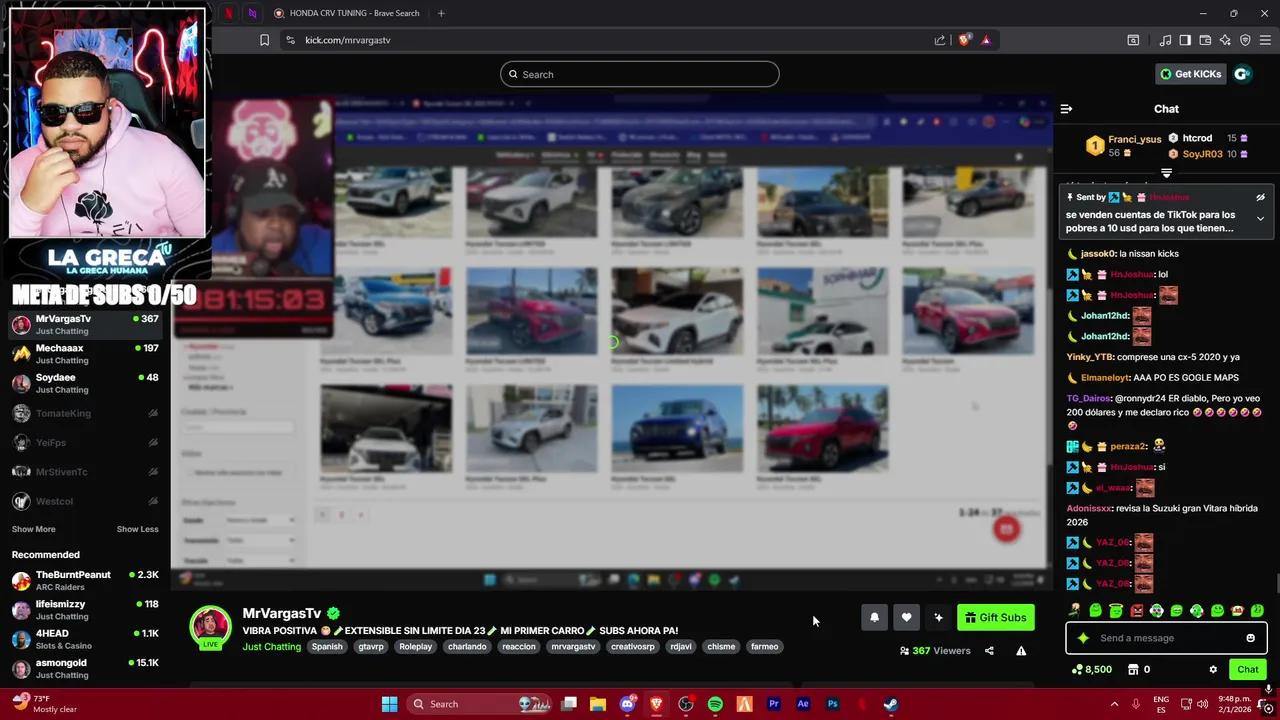Open emote picker in message box

tap(1250, 638)
